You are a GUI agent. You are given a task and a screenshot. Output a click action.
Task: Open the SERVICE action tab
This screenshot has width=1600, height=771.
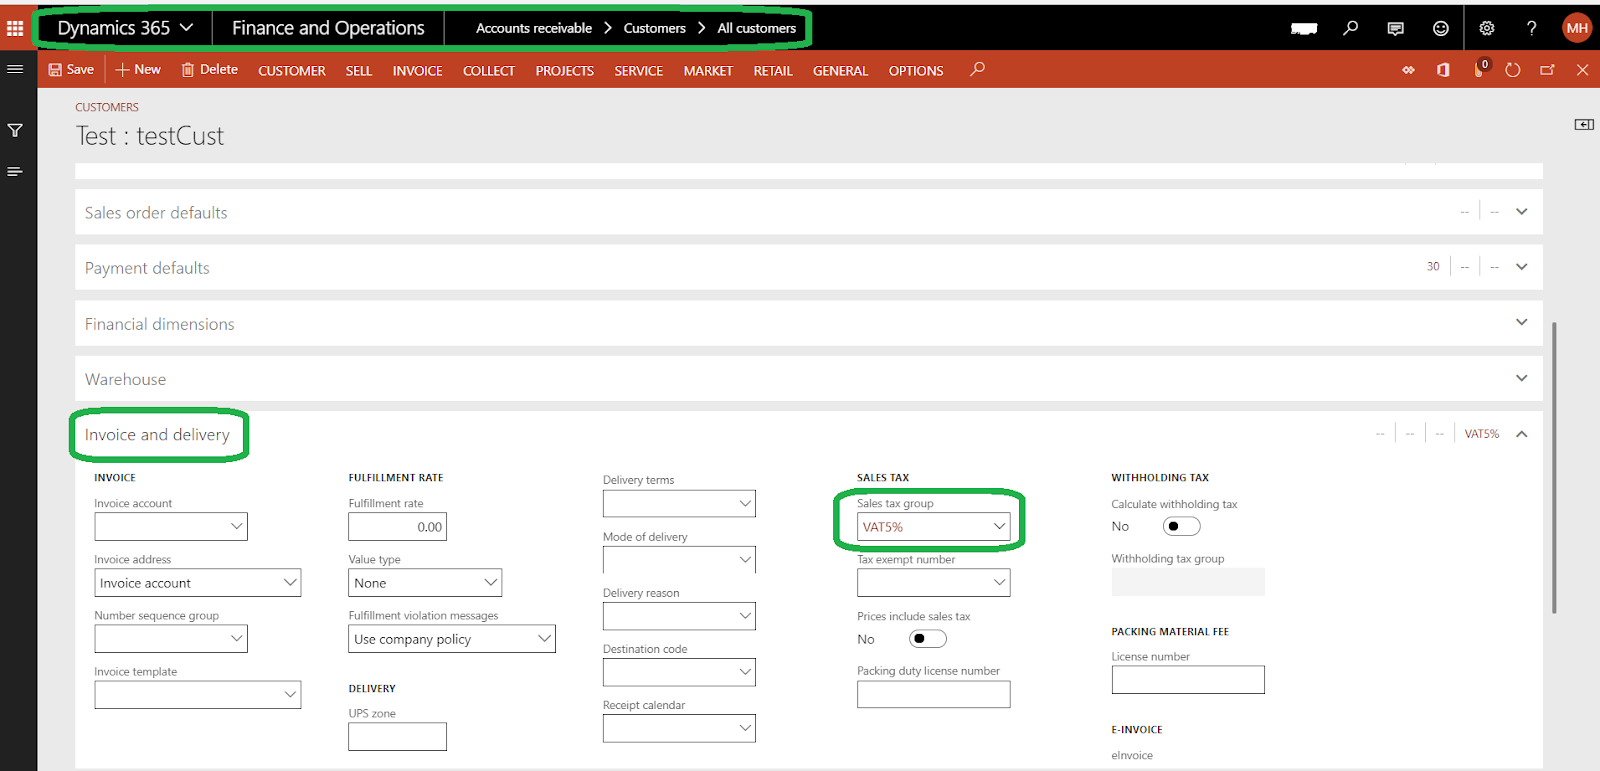click(639, 70)
